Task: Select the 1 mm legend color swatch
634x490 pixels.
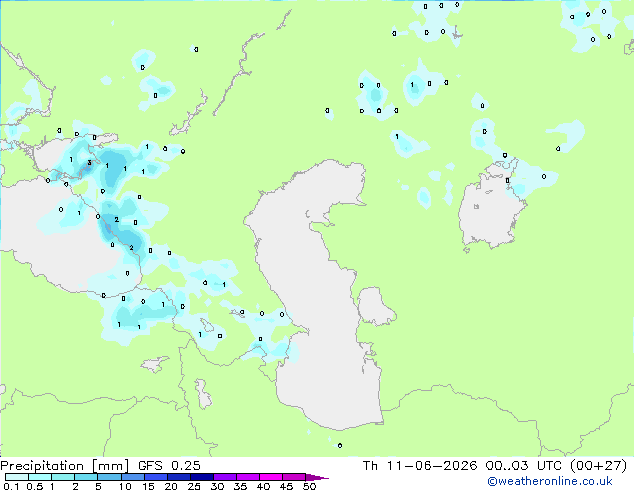Action: tap(63, 477)
